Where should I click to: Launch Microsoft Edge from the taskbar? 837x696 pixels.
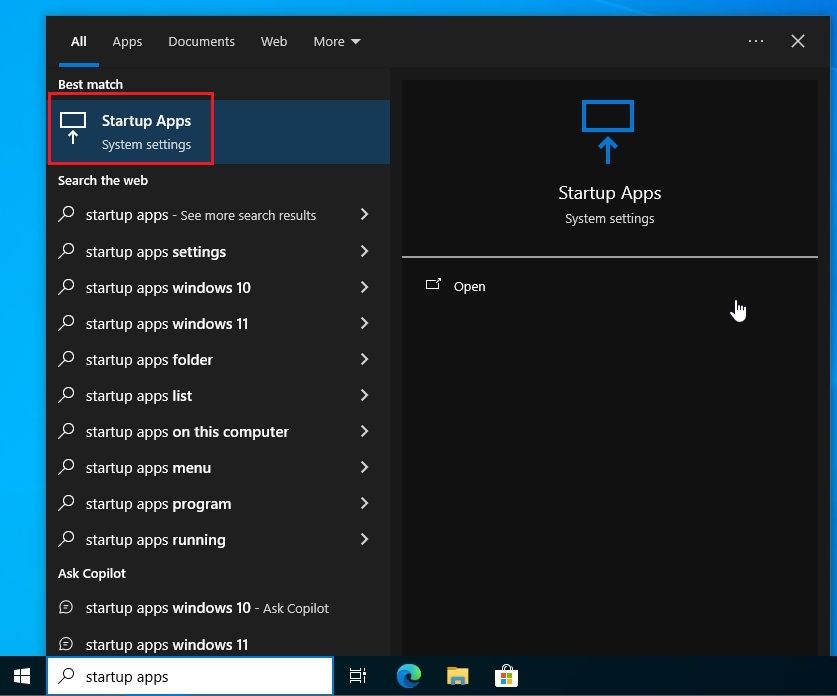point(408,677)
